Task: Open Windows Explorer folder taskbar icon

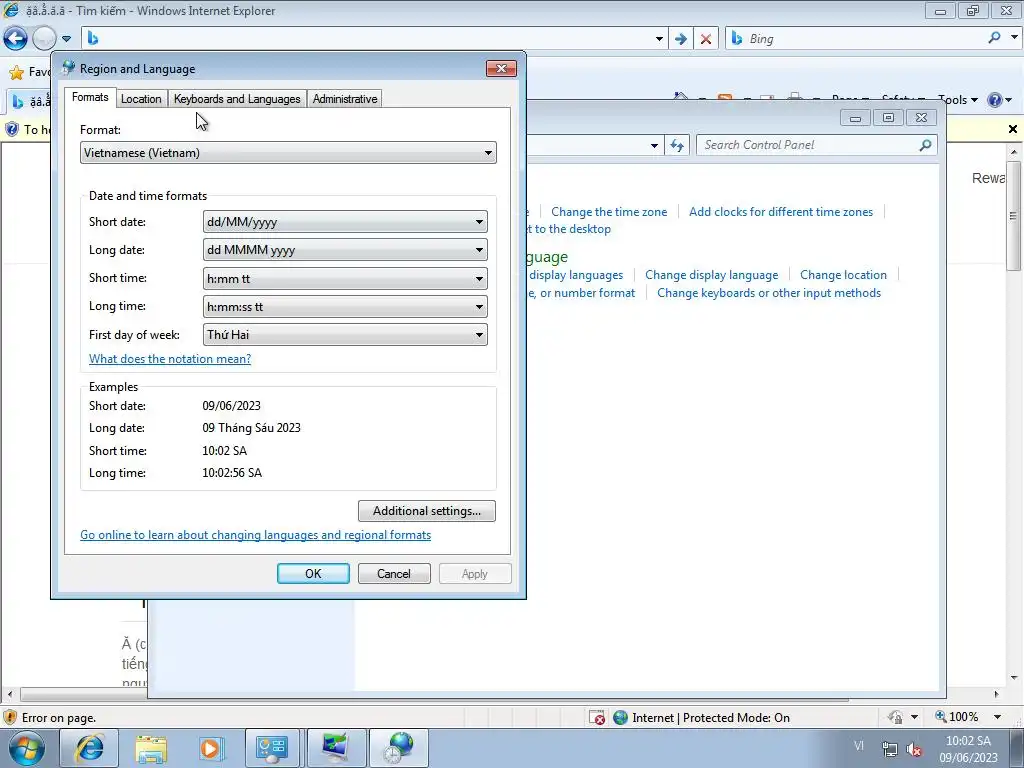Action: [151, 748]
